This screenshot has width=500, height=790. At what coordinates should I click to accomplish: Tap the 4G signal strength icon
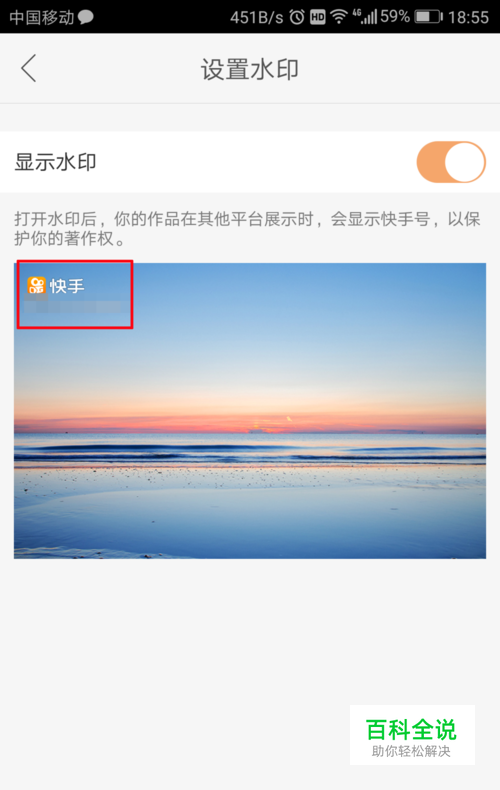[x=365, y=17]
